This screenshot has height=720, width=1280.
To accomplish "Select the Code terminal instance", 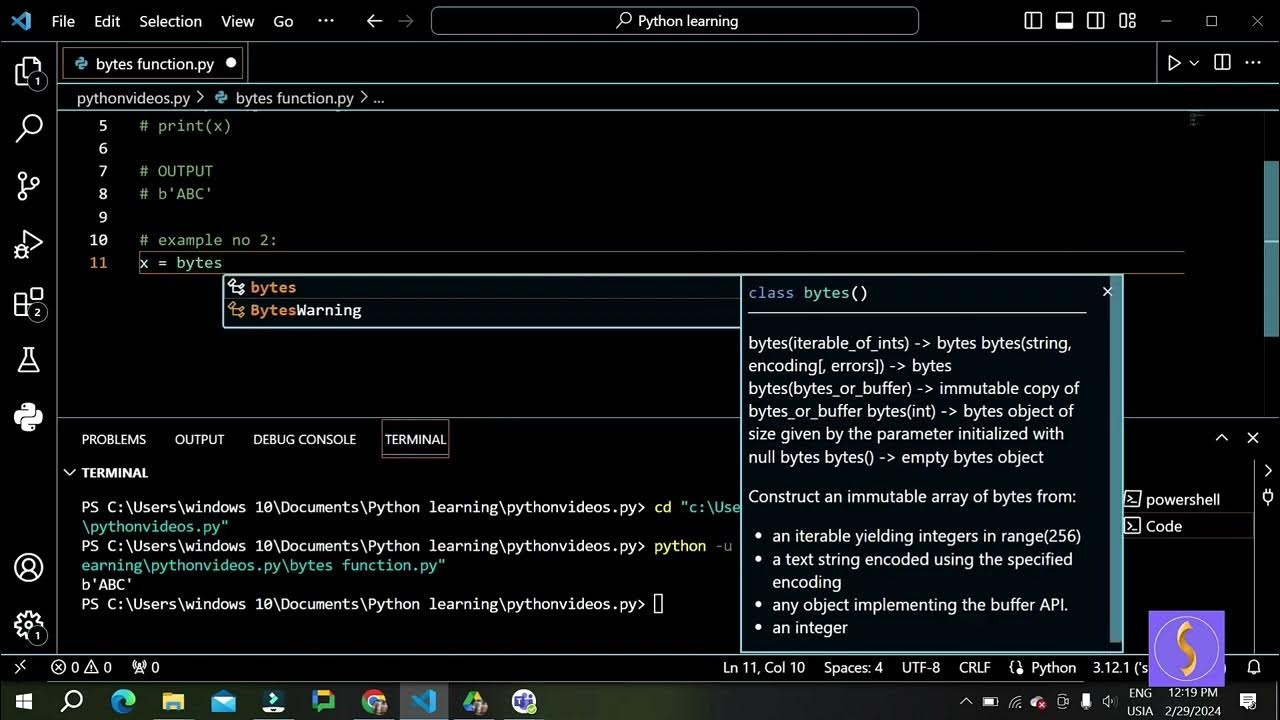I will click(1187, 526).
